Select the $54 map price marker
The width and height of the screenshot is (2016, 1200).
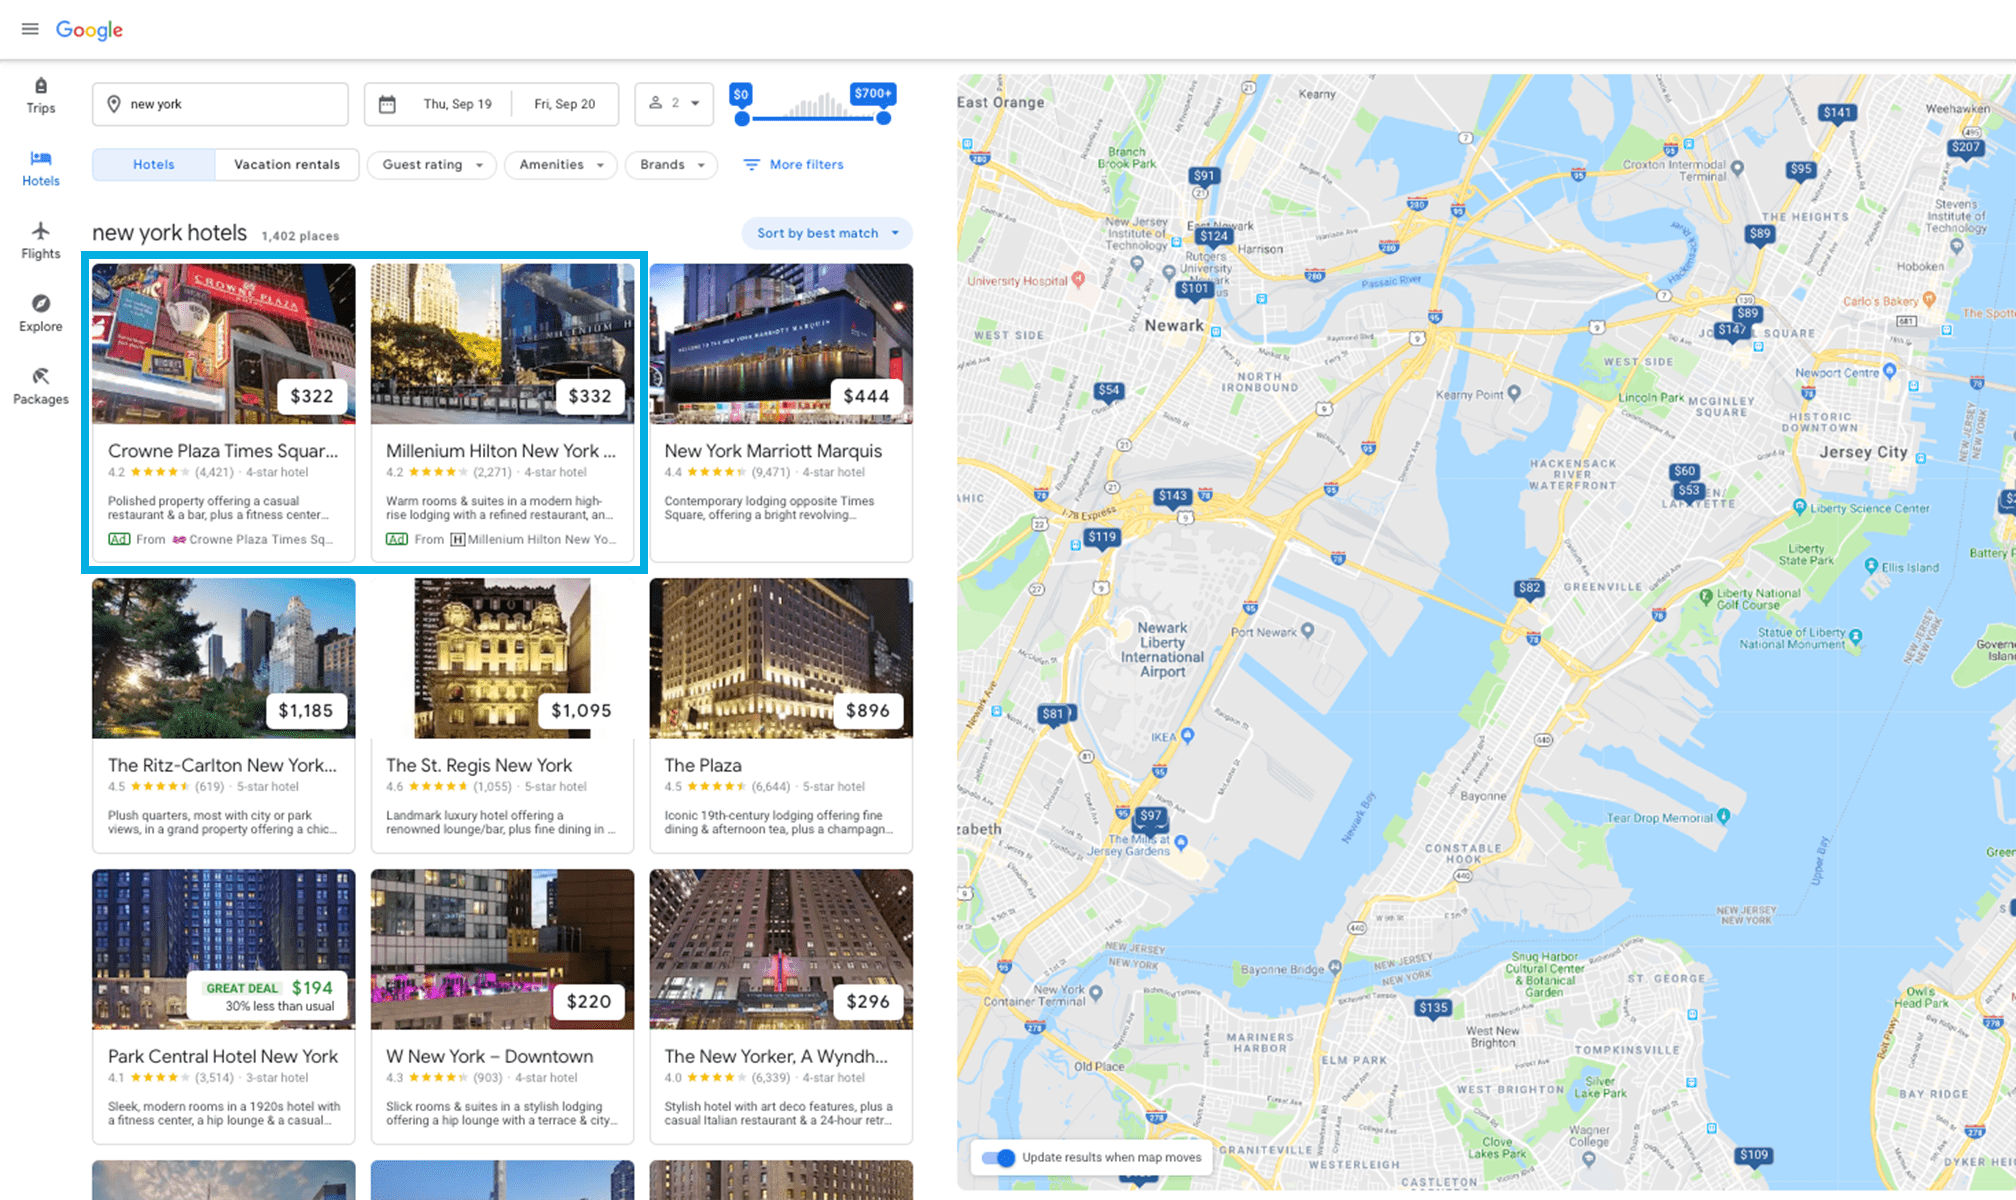coord(1108,391)
